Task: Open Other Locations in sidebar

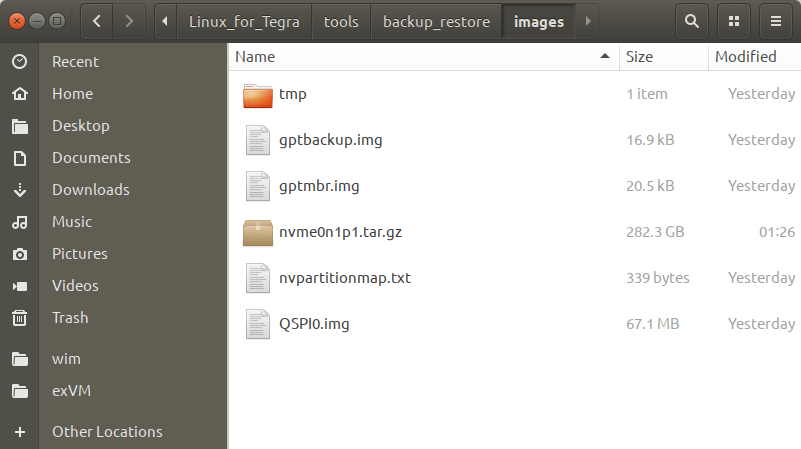Action: (107, 432)
